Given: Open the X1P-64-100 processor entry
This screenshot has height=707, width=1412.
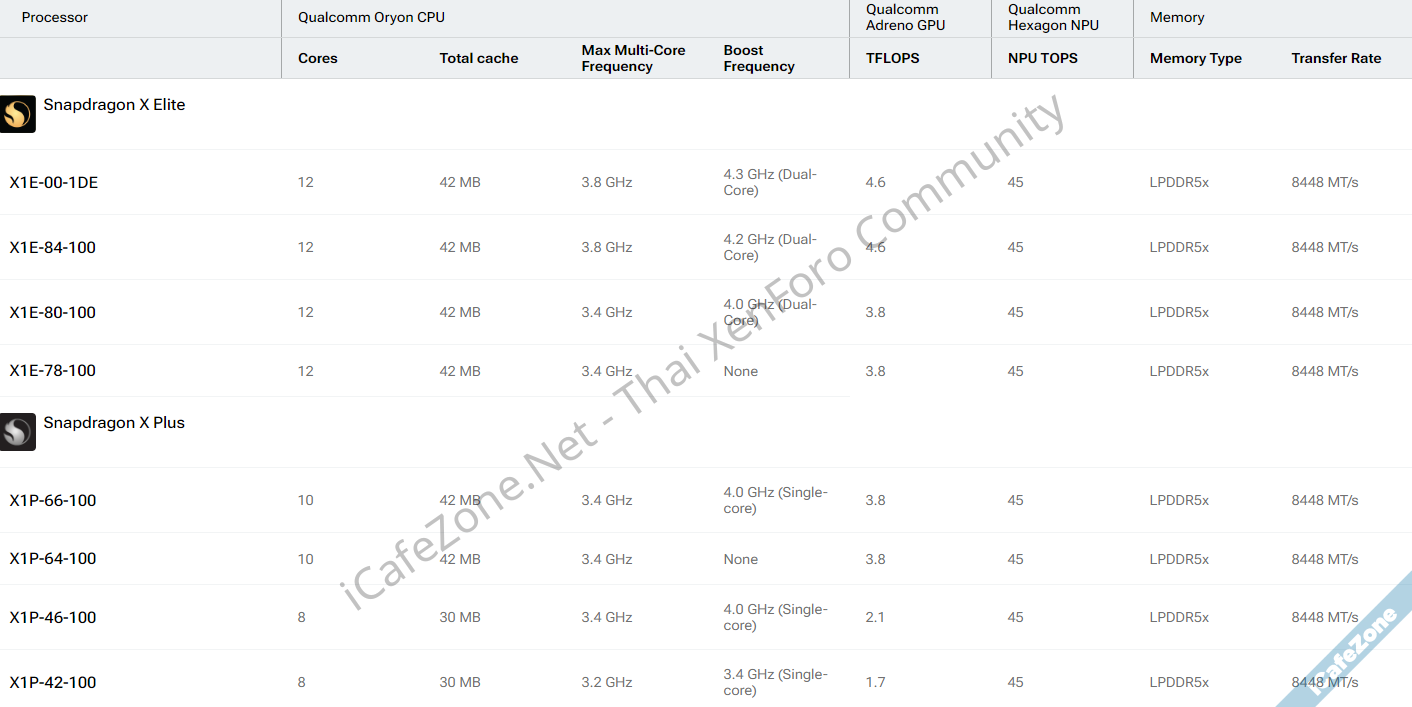Looking at the screenshot, I should click(53, 559).
